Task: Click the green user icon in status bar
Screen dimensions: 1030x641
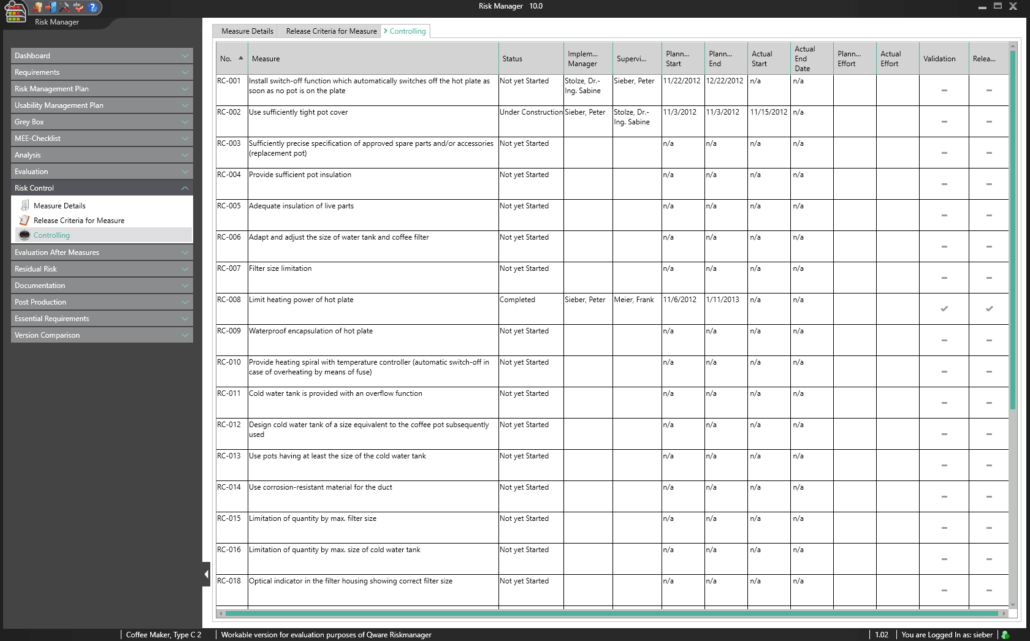Action: pyautogui.click(x=1003, y=634)
